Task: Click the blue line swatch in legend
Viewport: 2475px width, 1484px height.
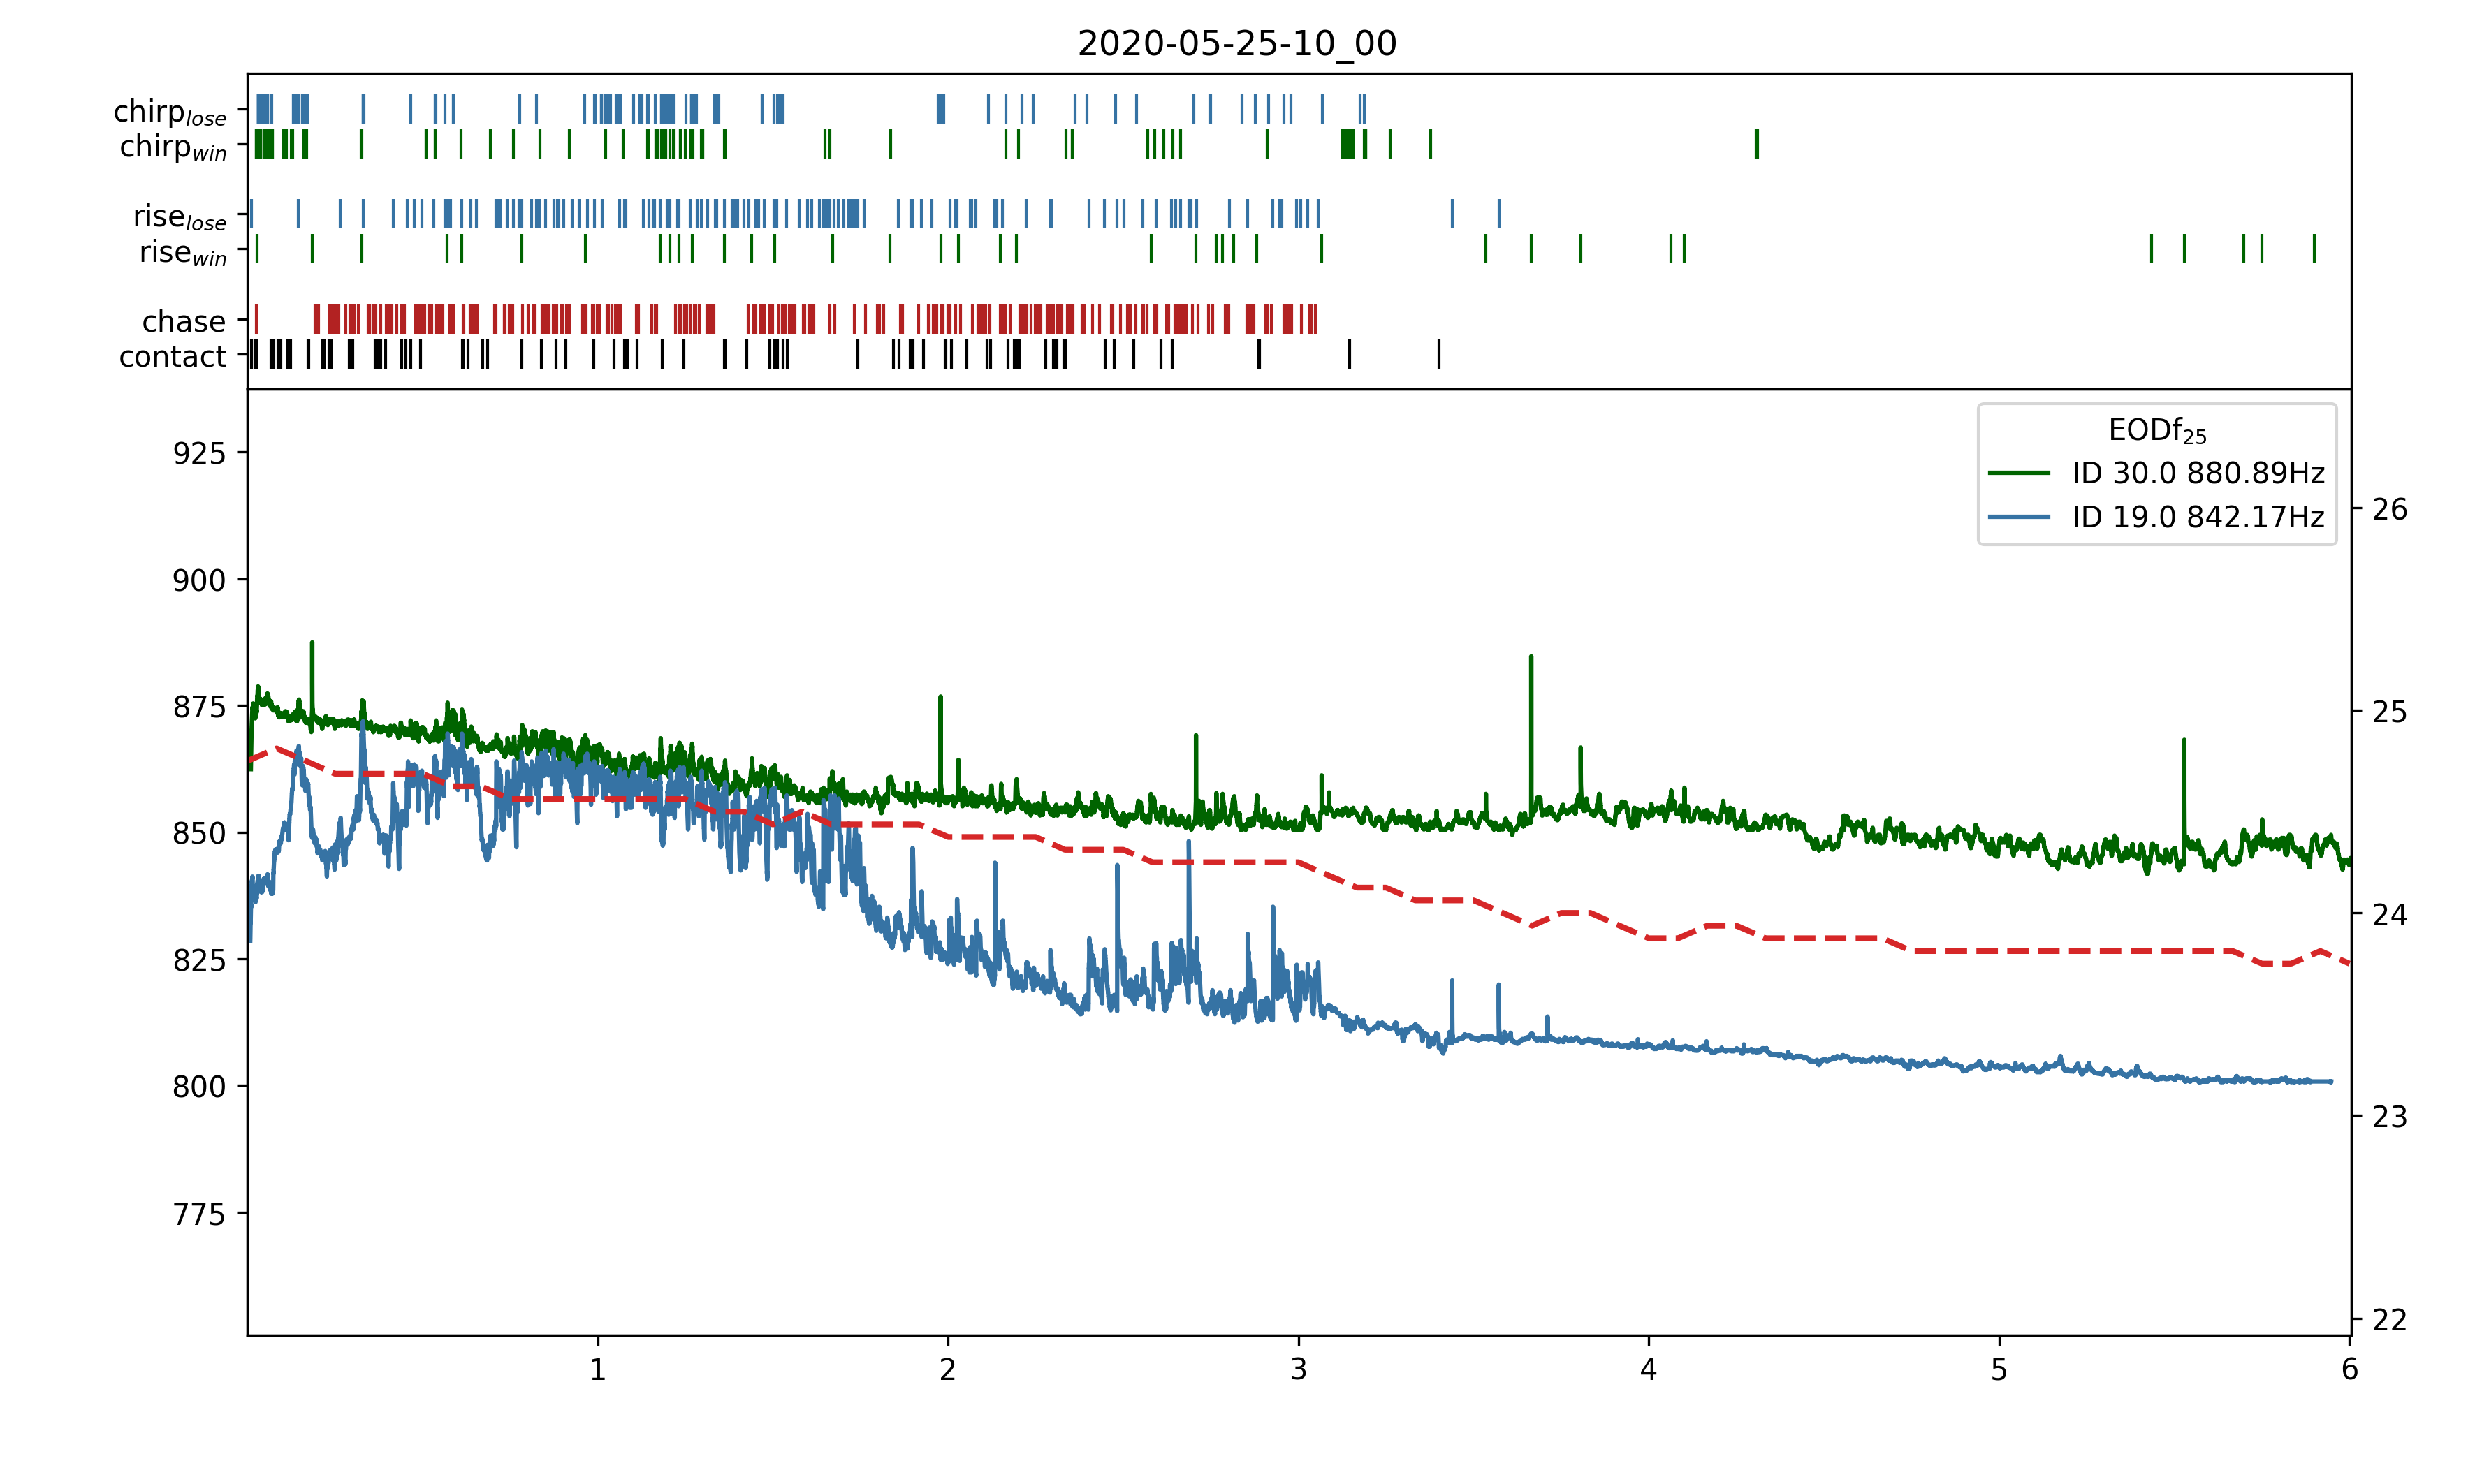Action: click(x=2018, y=517)
